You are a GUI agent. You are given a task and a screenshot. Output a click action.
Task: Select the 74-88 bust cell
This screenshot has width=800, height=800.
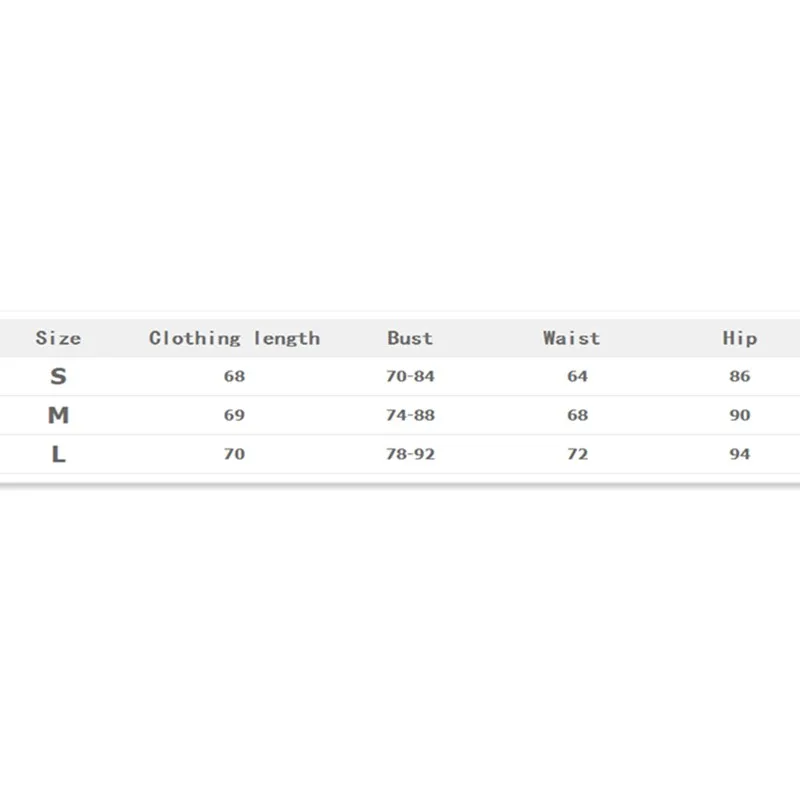[411, 416]
